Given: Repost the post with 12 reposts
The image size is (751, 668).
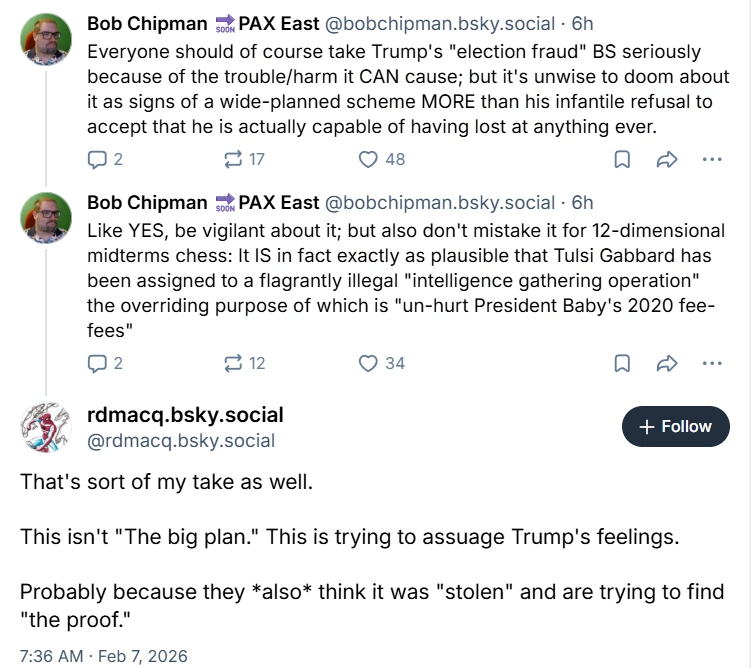Looking at the screenshot, I should (244, 363).
